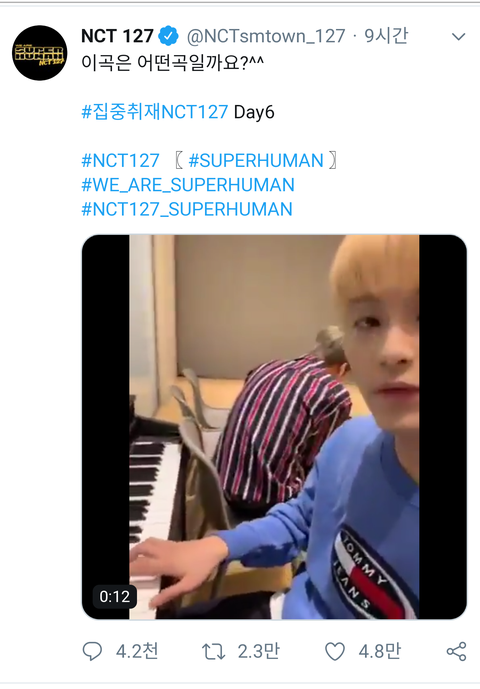Click the NCT 127 display name
The height and width of the screenshot is (689, 480).
117,36
